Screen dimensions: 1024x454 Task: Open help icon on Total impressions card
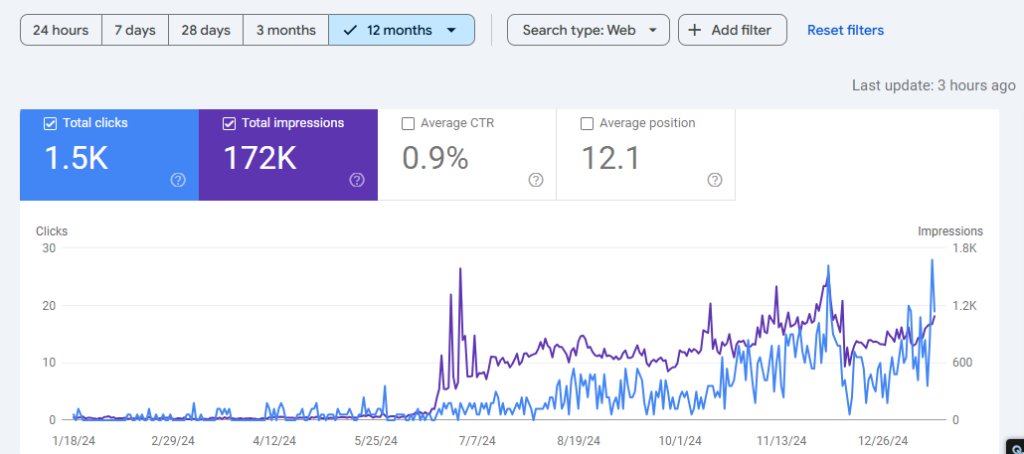pyautogui.click(x=357, y=180)
